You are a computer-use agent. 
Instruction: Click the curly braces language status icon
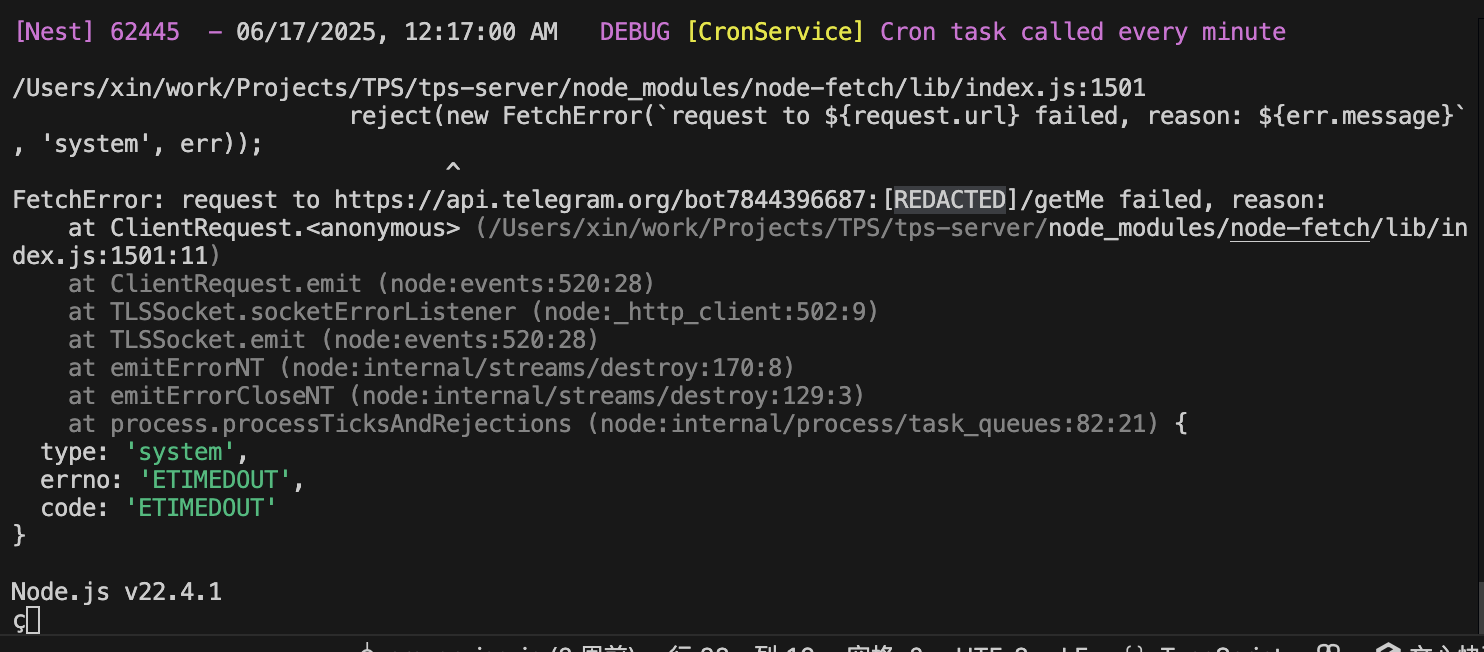pos(1134,648)
